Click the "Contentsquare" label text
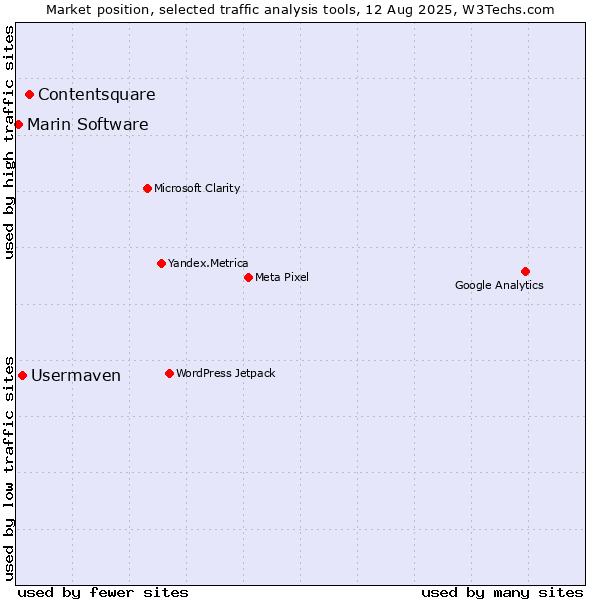Screen dimensions: 600x600 [97, 95]
